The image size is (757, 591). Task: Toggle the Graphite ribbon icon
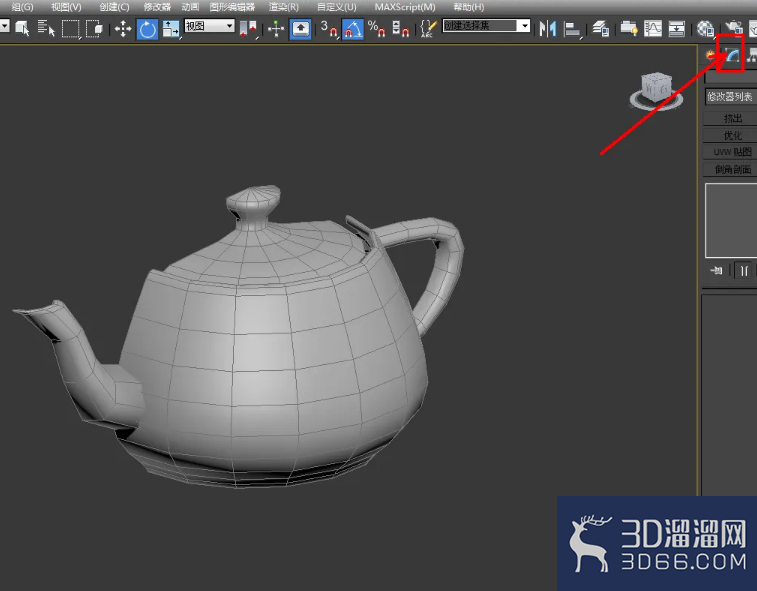click(629, 29)
